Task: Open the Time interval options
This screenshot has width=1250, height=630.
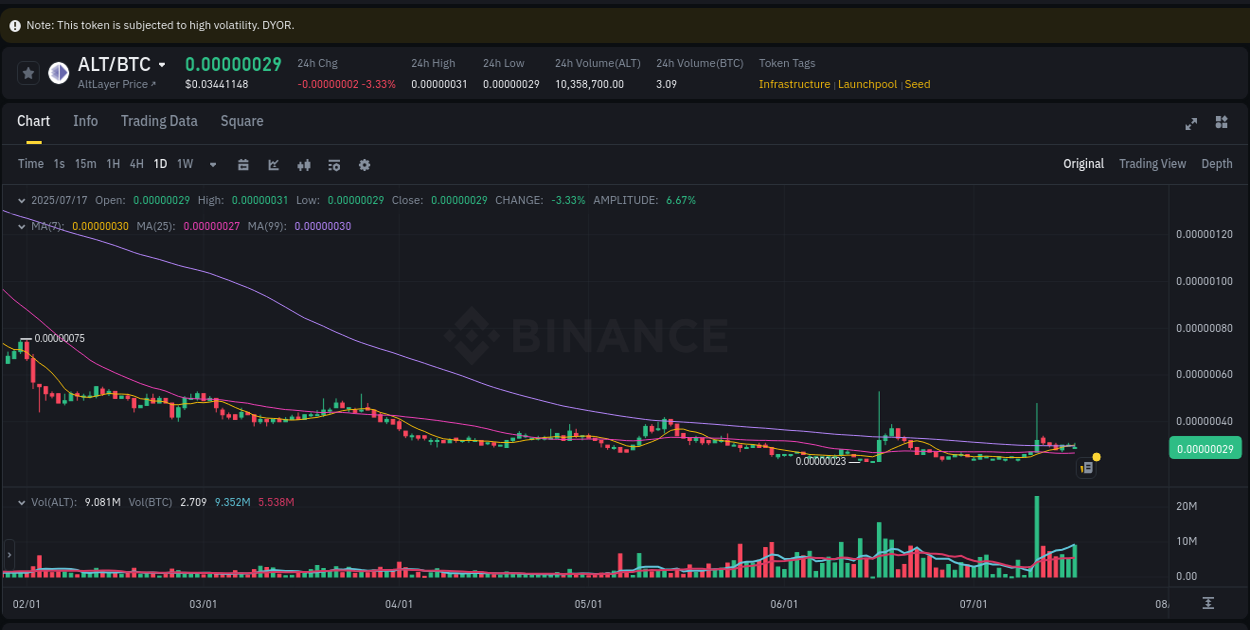Action: [x=30, y=164]
